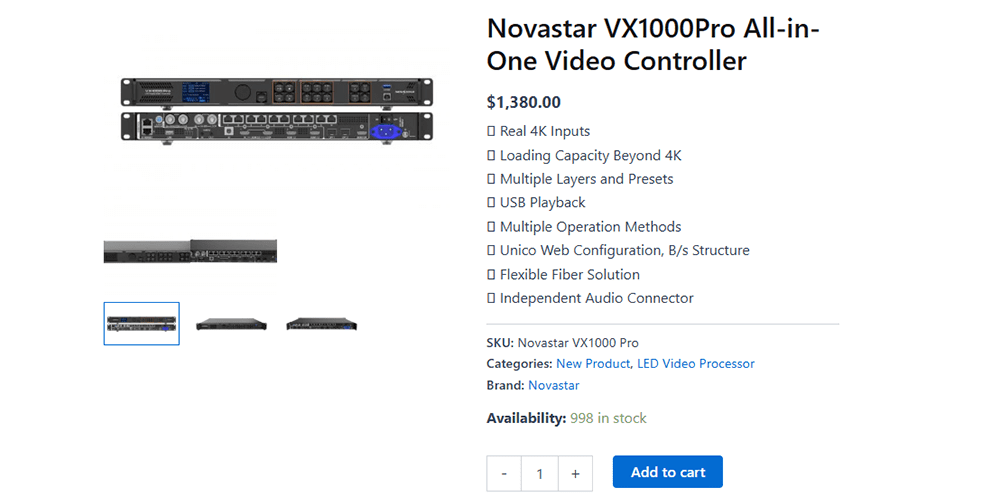Click the $1,380.00 price text
Viewport: 1000px width, 500px height.
tap(524, 102)
